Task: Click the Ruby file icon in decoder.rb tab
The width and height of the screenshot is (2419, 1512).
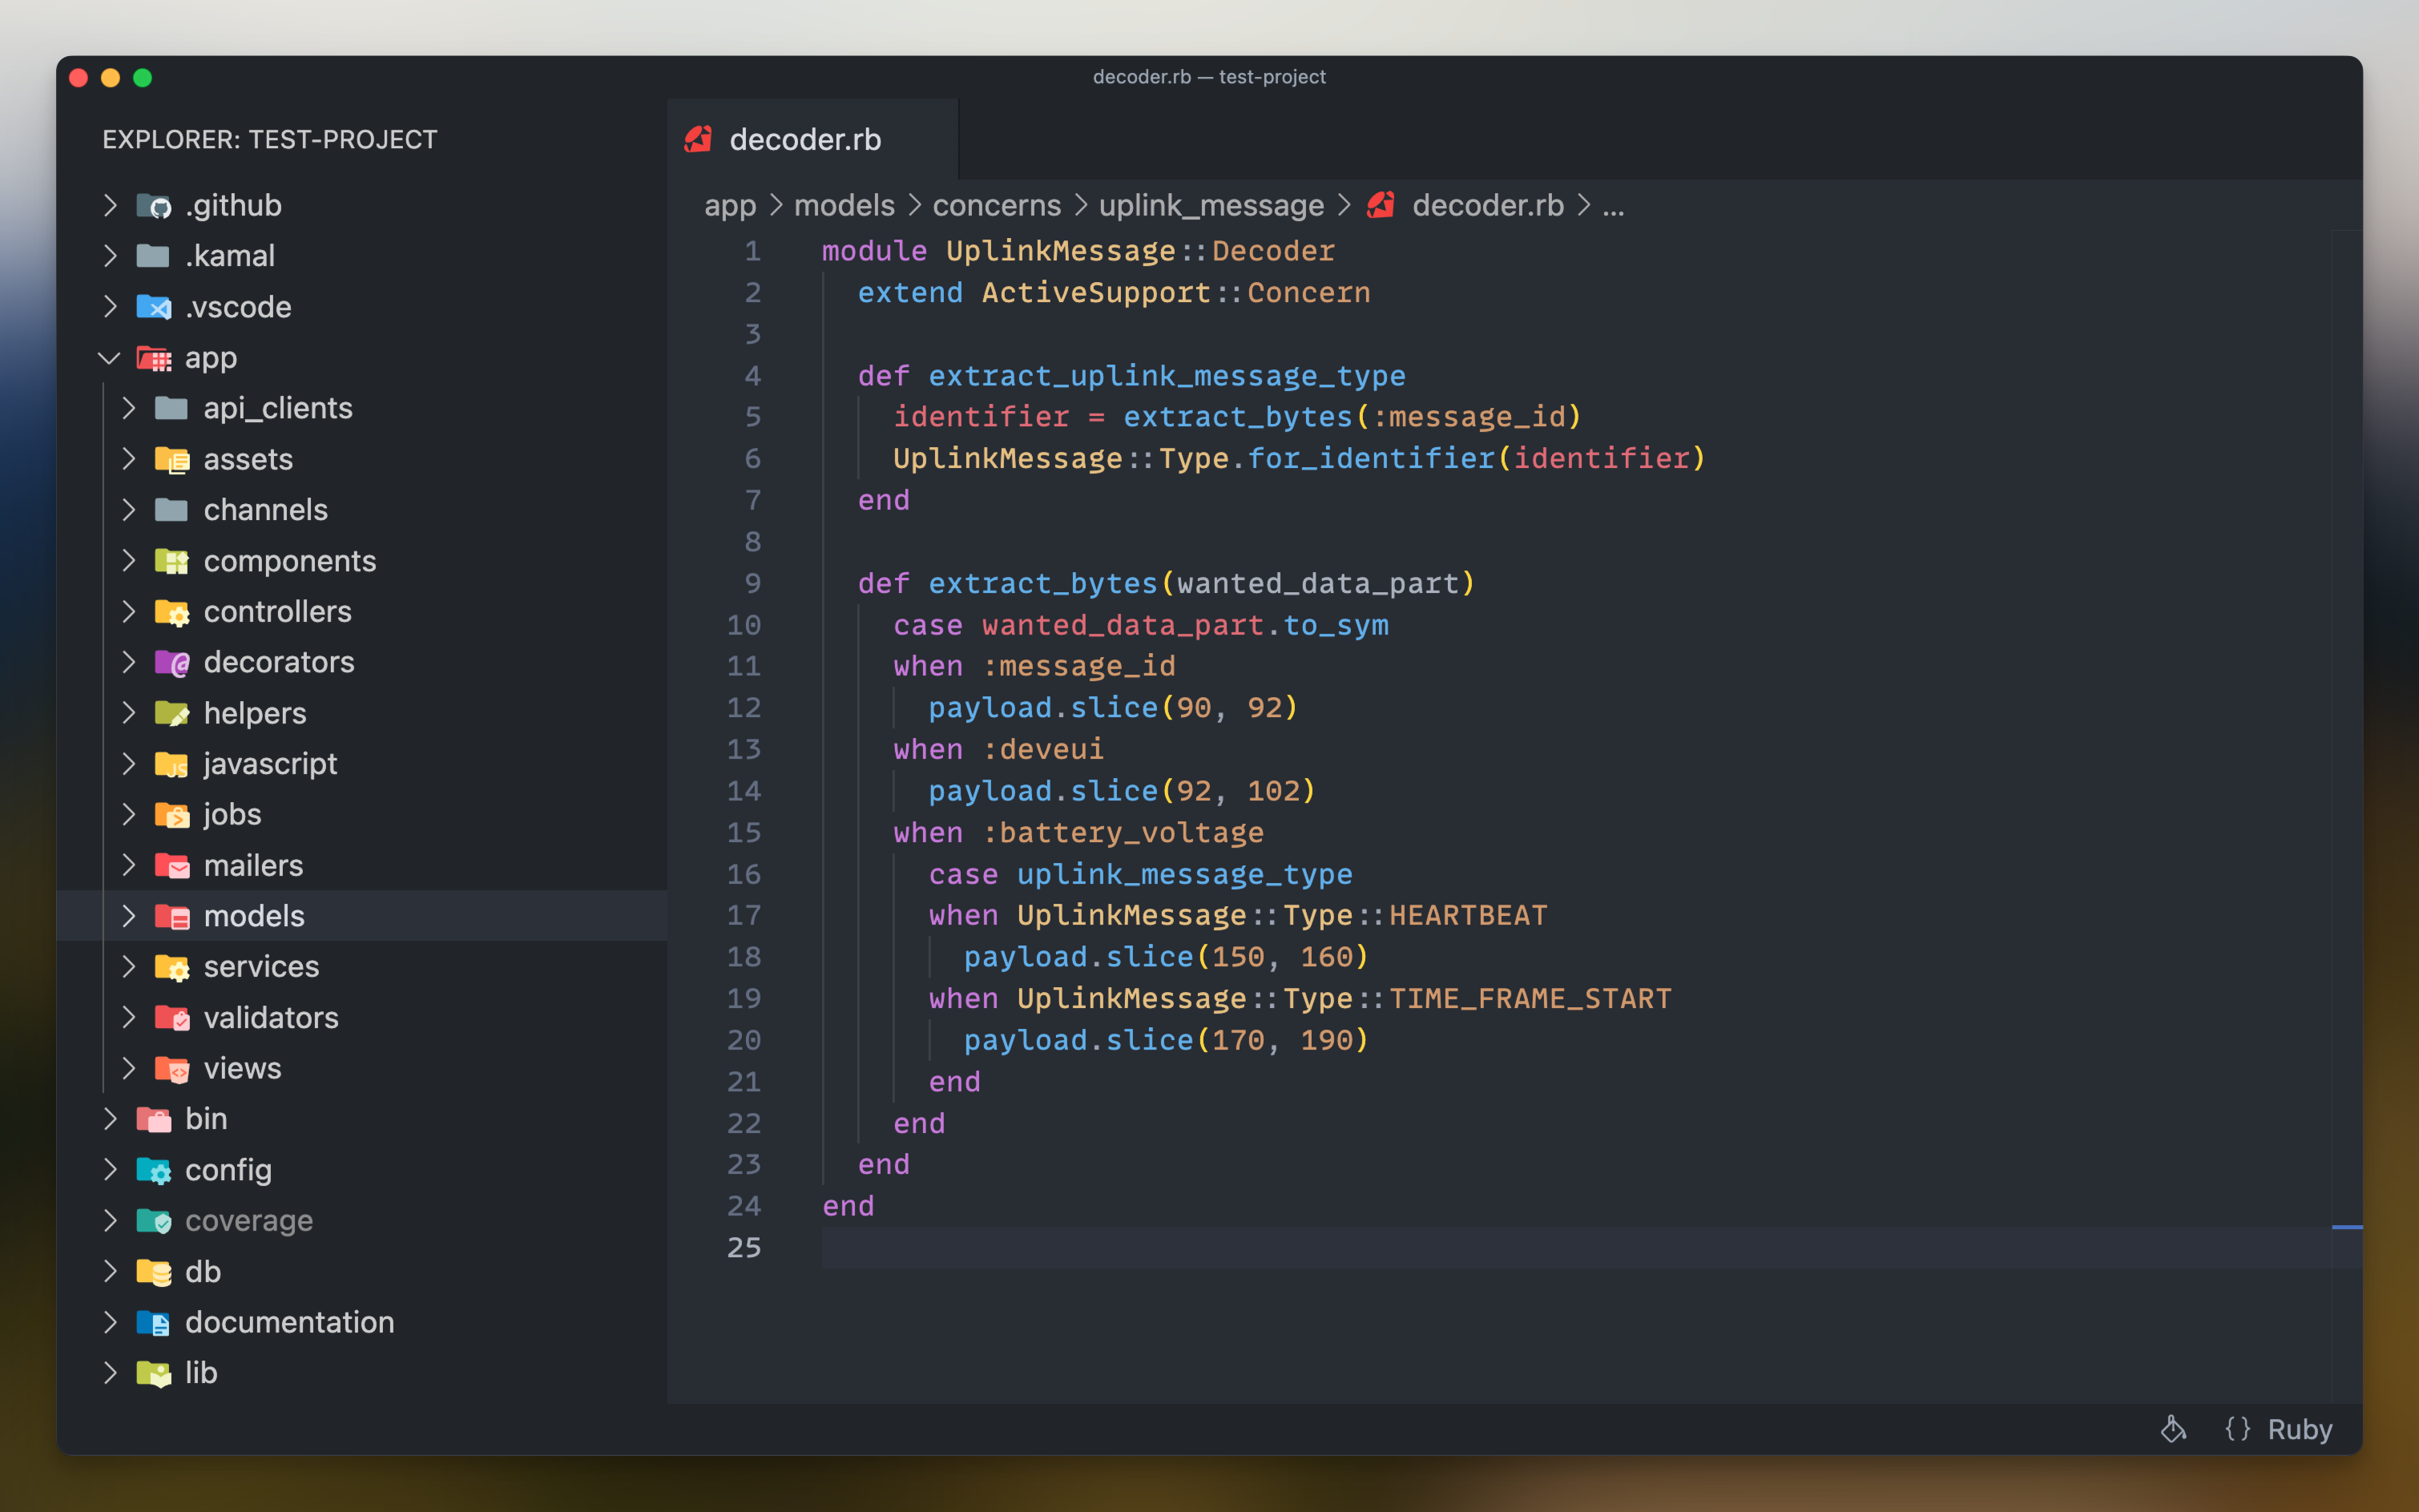Action: tap(698, 140)
